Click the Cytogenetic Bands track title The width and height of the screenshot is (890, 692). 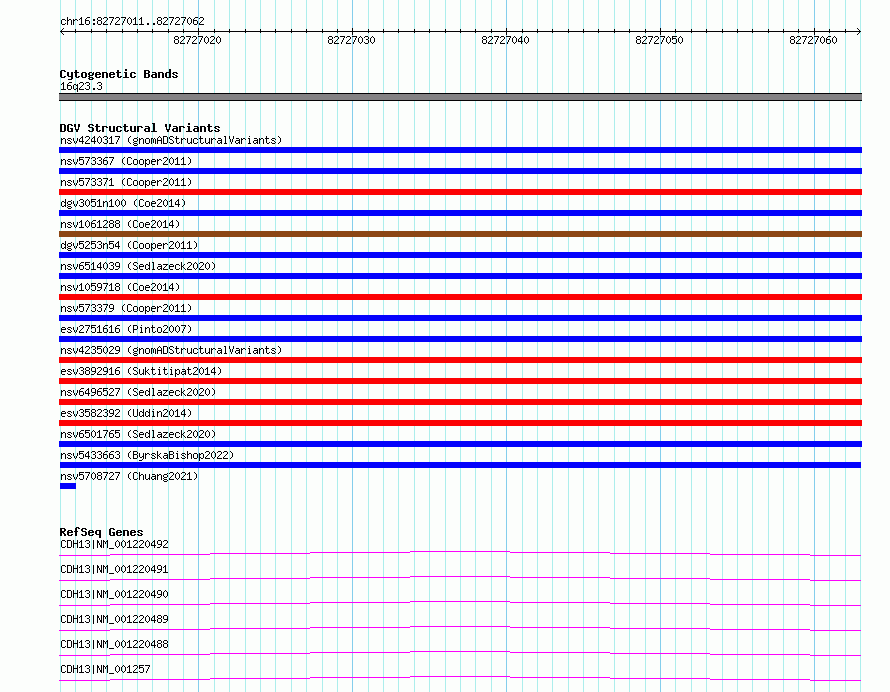point(119,74)
